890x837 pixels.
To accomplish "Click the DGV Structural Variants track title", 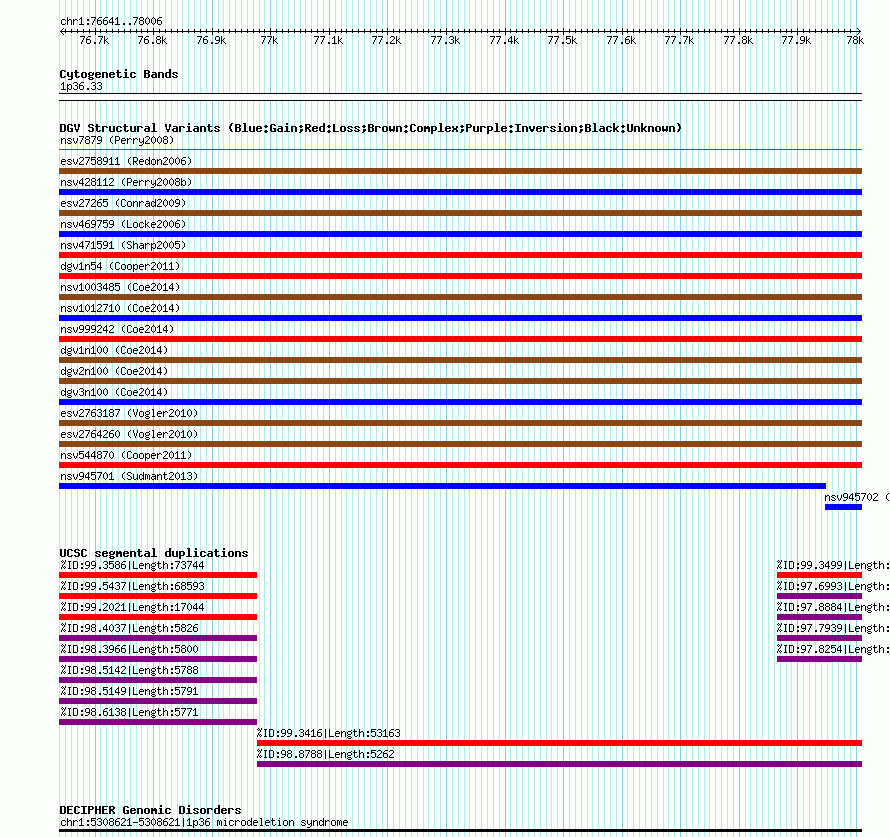I will (371, 128).
